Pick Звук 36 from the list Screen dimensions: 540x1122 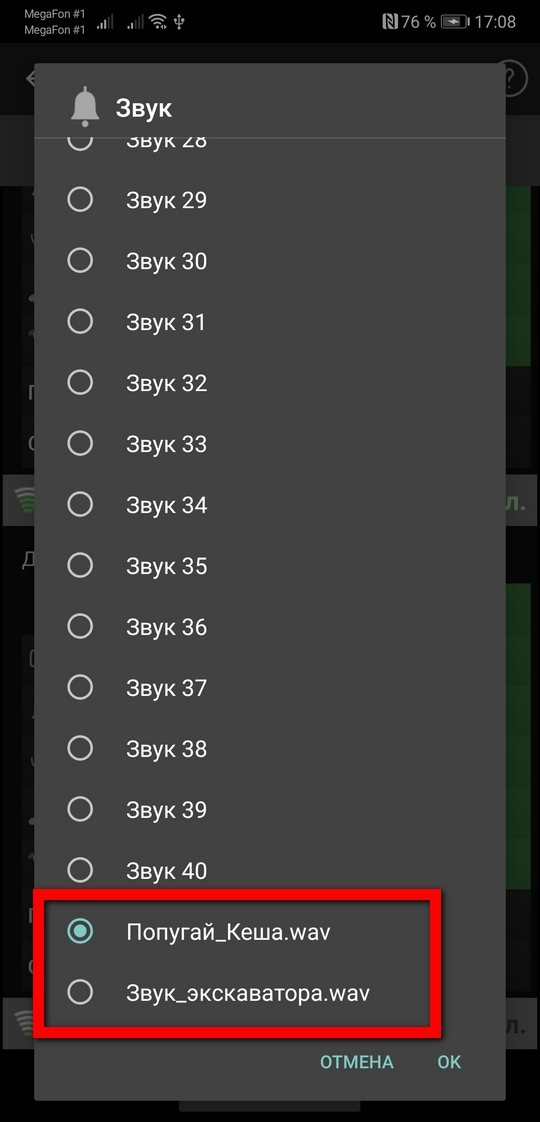[270, 627]
